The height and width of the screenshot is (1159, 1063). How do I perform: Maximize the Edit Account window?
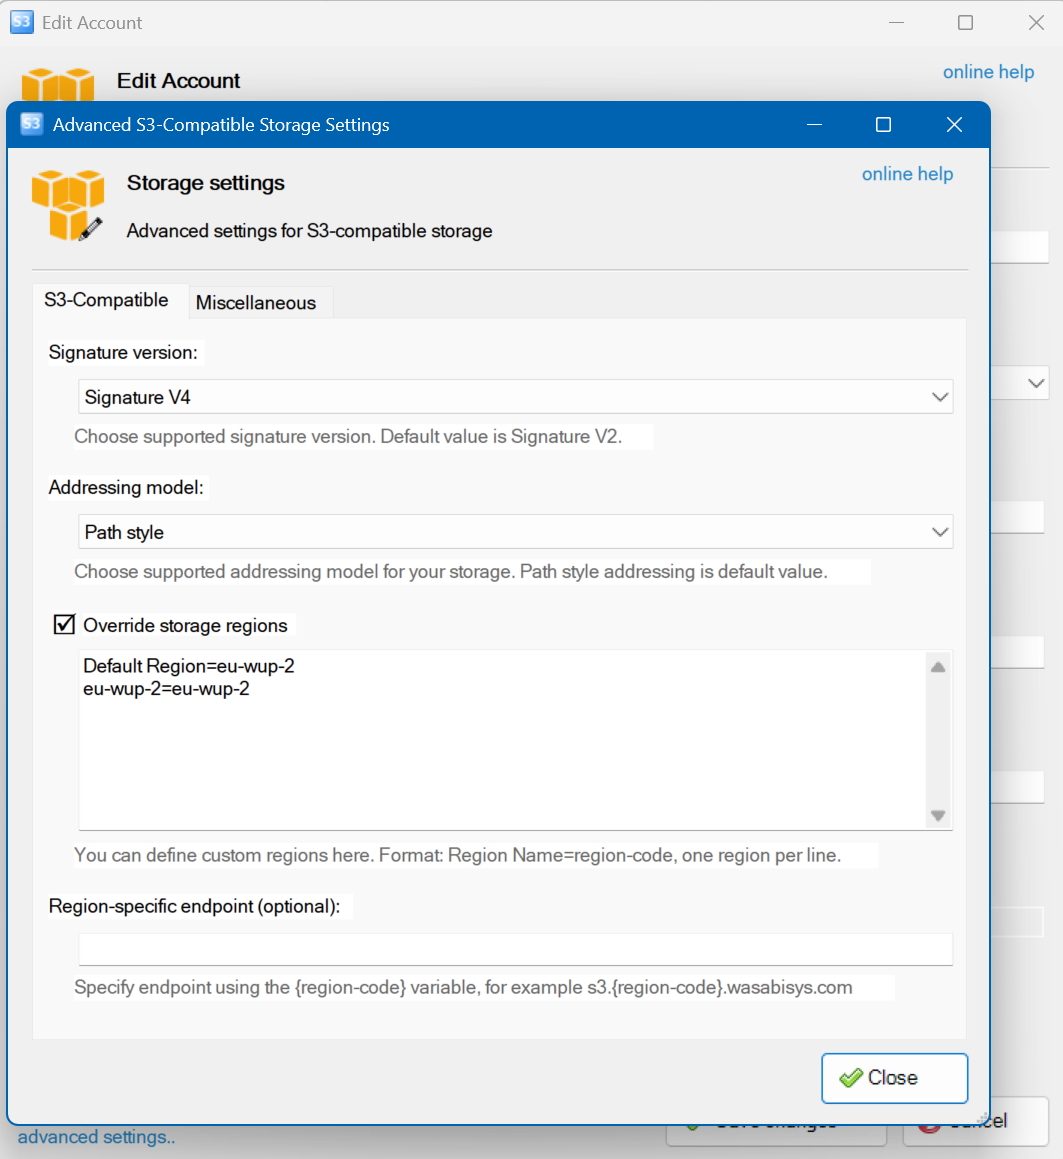pyautogui.click(x=965, y=22)
